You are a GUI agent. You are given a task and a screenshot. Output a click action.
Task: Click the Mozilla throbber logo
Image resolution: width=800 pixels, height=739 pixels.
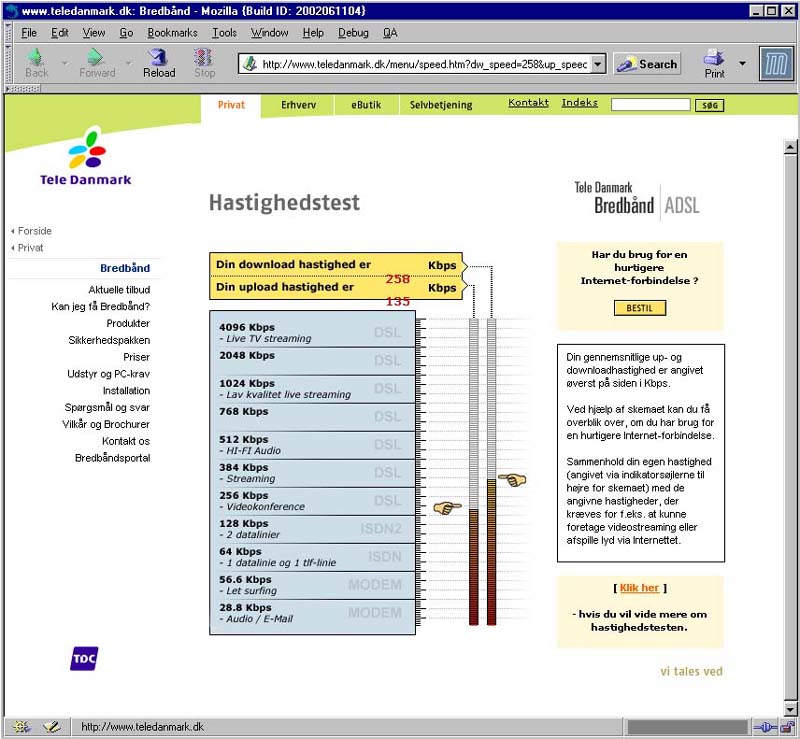[x=776, y=63]
